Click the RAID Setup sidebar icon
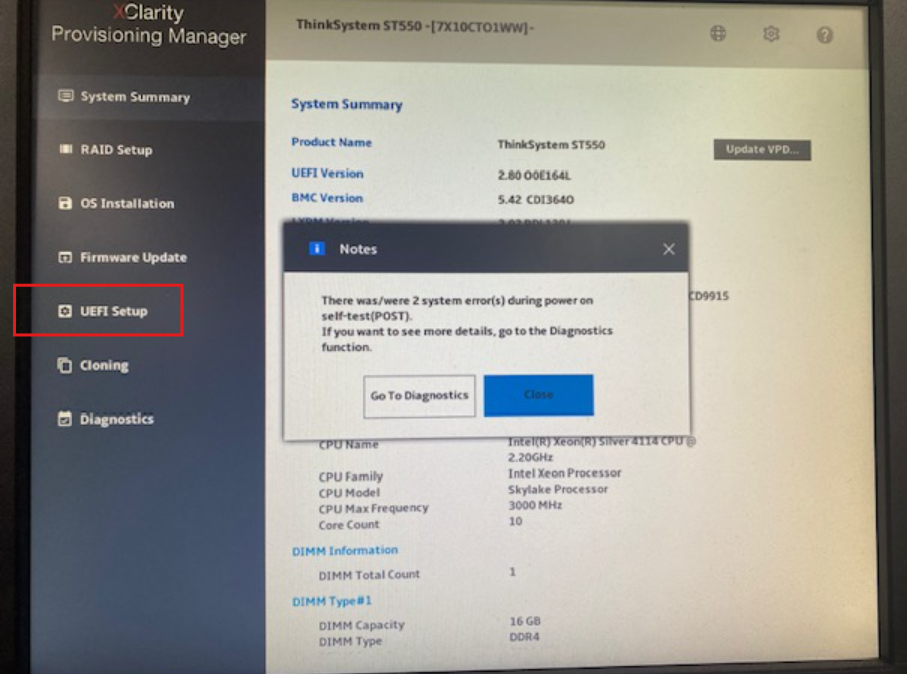Screen dimensions: 907x674 click(x=66, y=149)
